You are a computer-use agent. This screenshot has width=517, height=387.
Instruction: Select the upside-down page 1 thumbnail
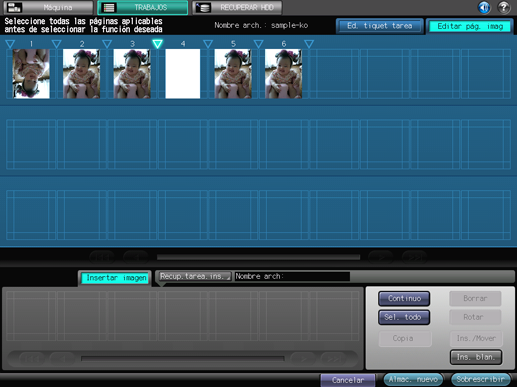31,74
